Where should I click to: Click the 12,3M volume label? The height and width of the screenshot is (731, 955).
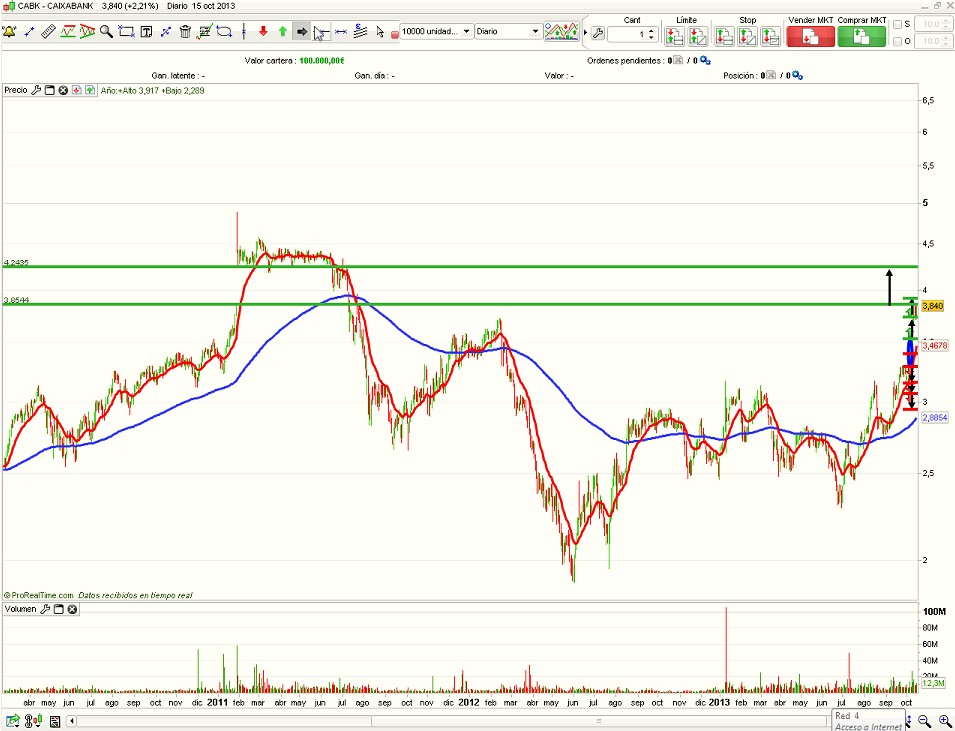[x=933, y=683]
